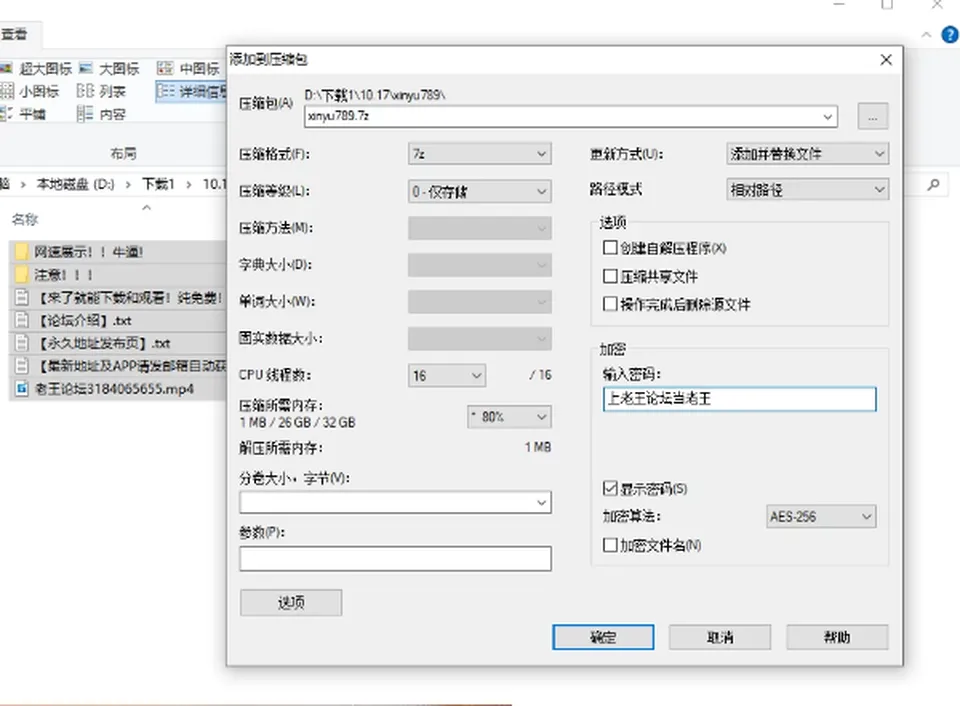Uncheck 显示密码 checkbox
This screenshot has height=706, width=960.
click(x=610, y=488)
